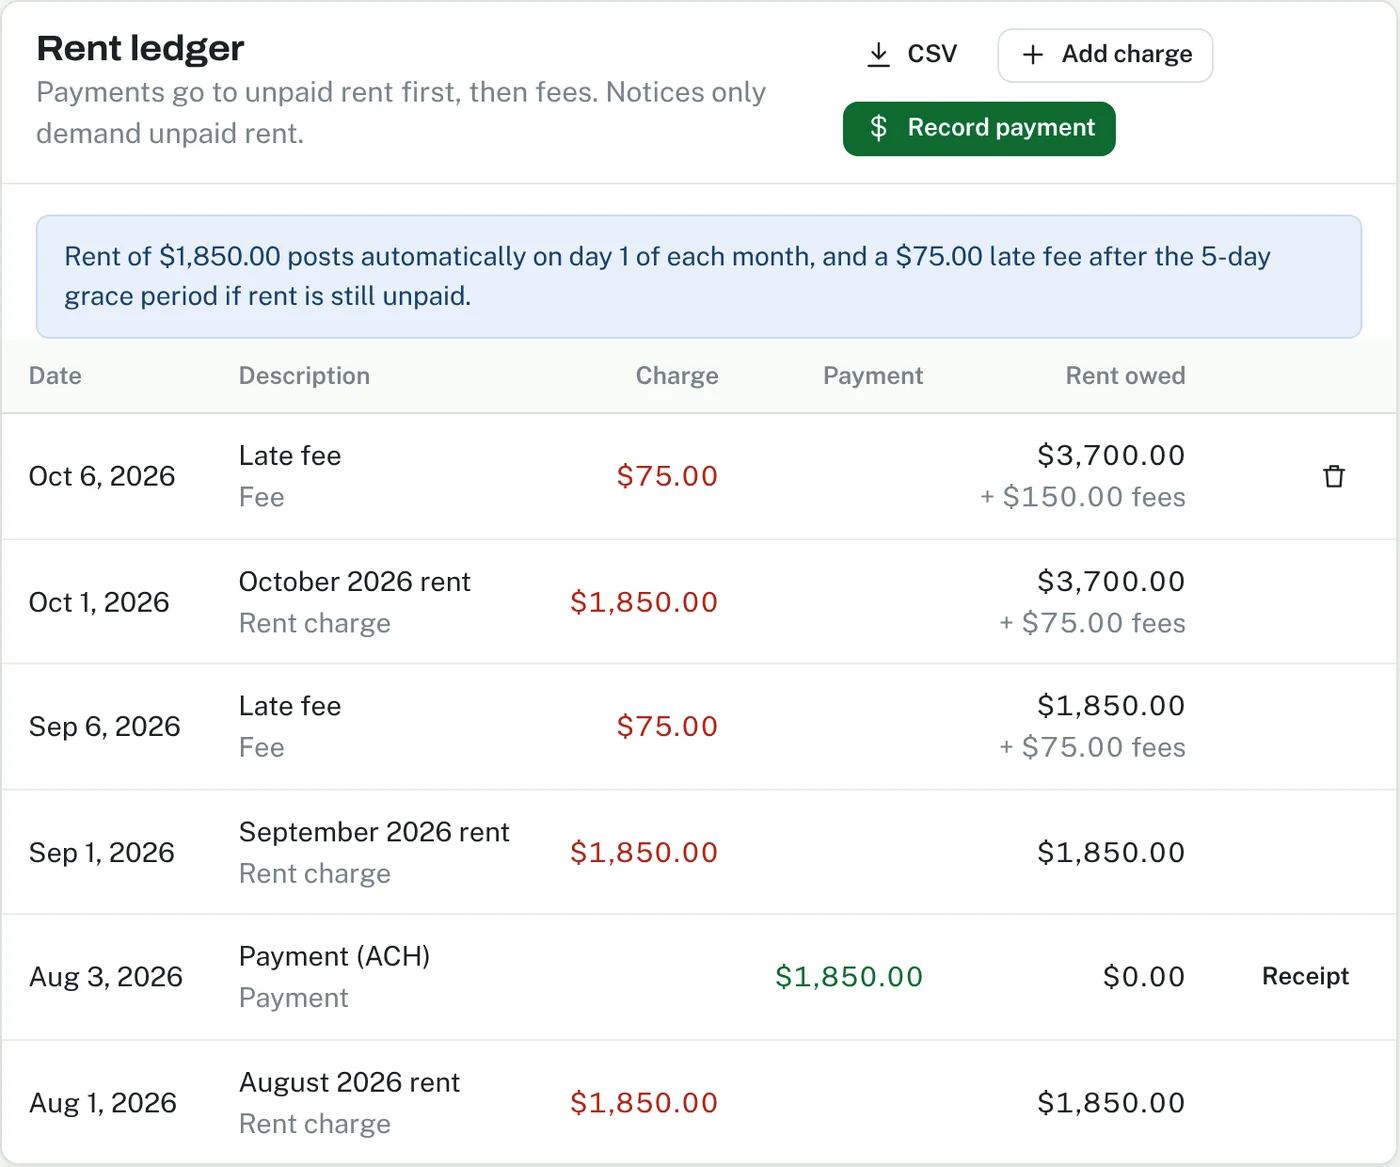This screenshot has height=1167, width=1400.
Task: Open Receipt for Aug 3 ACH payment
Action: pos(1305,976)
